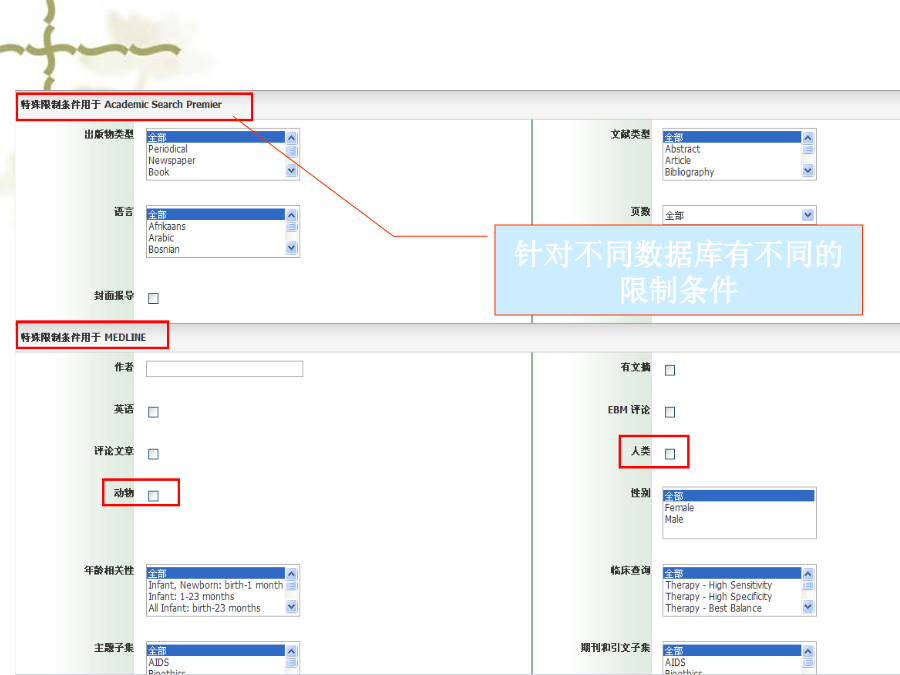Tick the 有文摘 checkbox
Viewport: 900px width, 675px height.
click(670, 370)
